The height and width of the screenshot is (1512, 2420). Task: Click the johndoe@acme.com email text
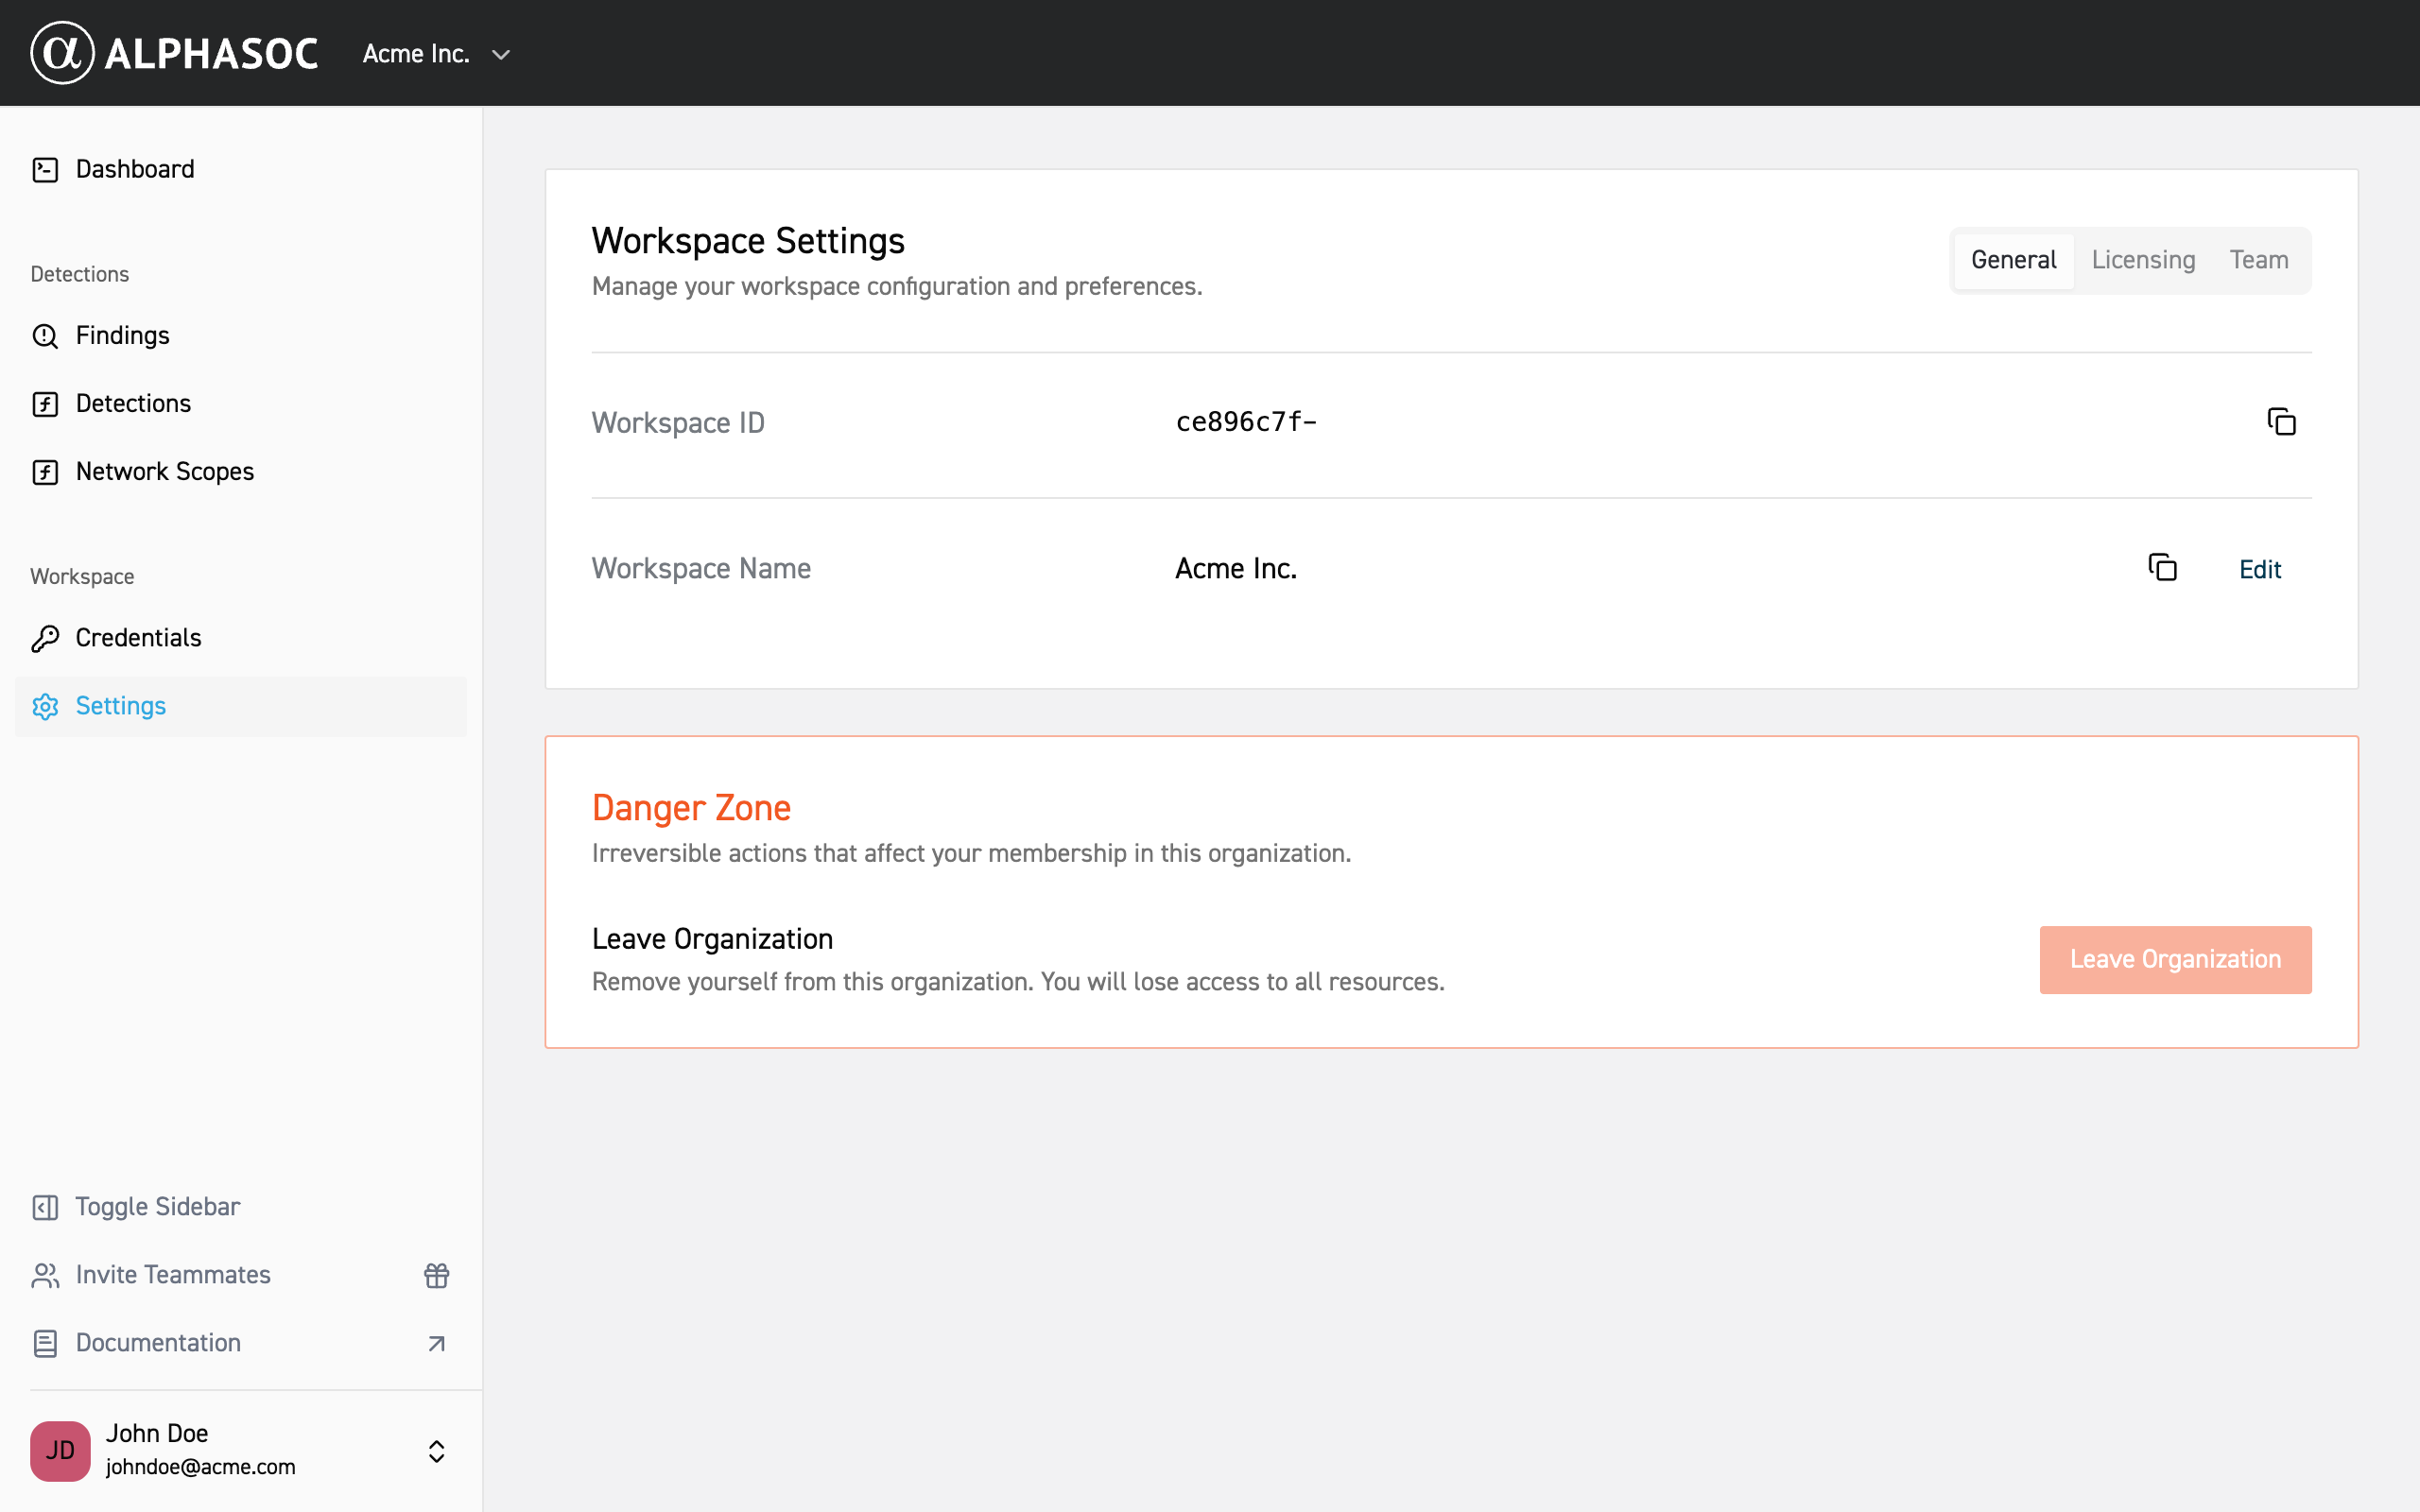click(201, 1466)
